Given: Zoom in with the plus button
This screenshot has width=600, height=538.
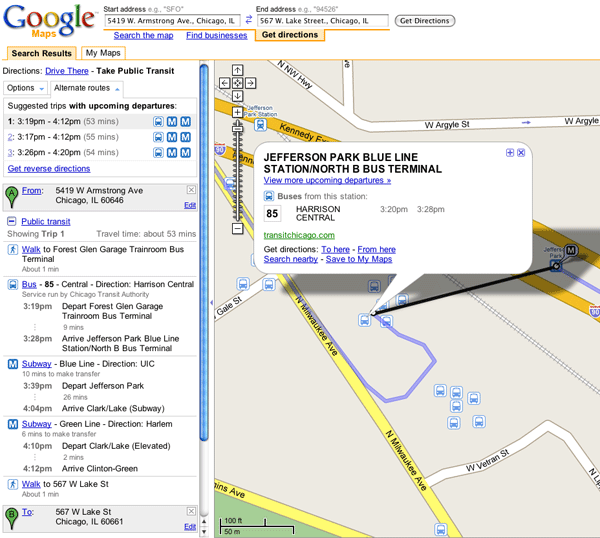Looking at the screenshot, I should pyautogui.click(x=237, y=112).
